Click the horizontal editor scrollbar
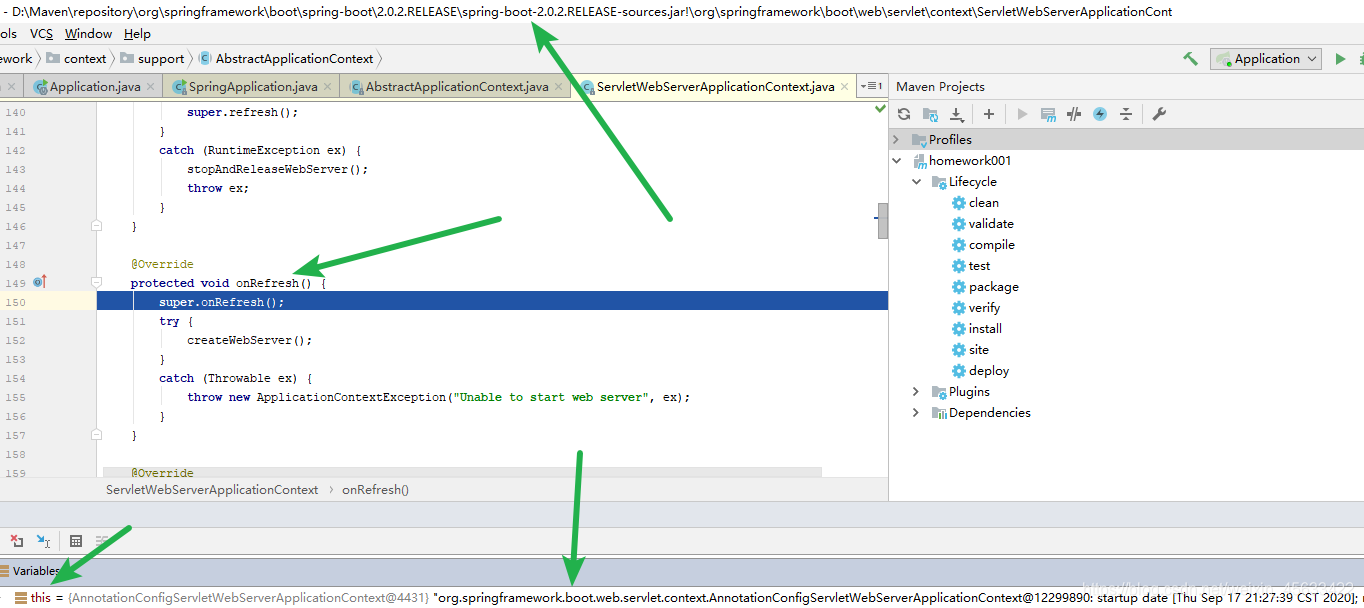This screenshot has width=1364, height=608. 462,472
